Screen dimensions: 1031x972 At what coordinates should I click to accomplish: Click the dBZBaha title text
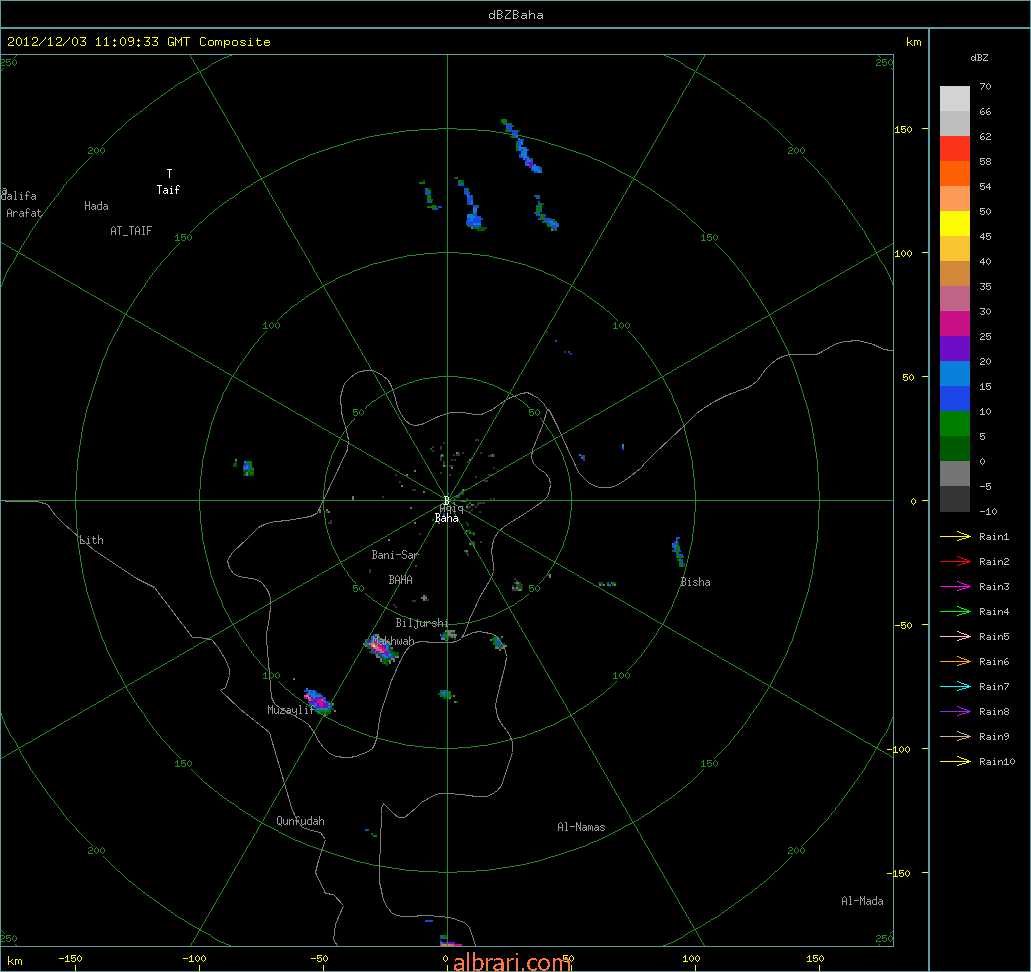tap(516, 14)
